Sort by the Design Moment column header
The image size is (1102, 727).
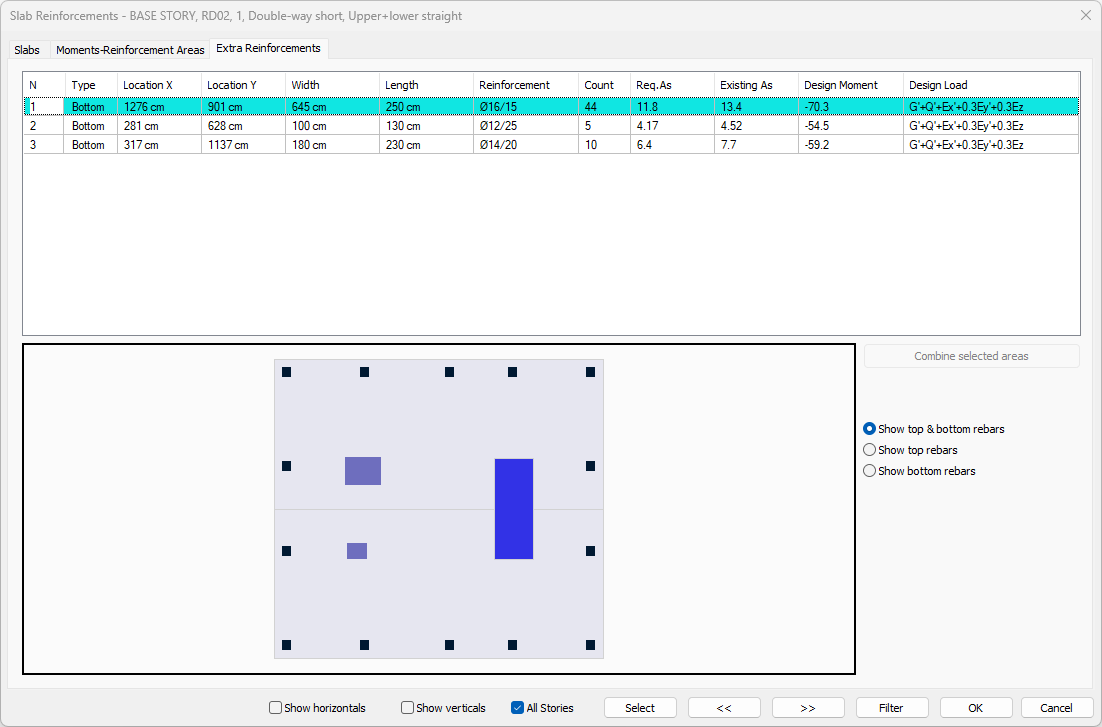pyautogui.click(x=850, y=85)
